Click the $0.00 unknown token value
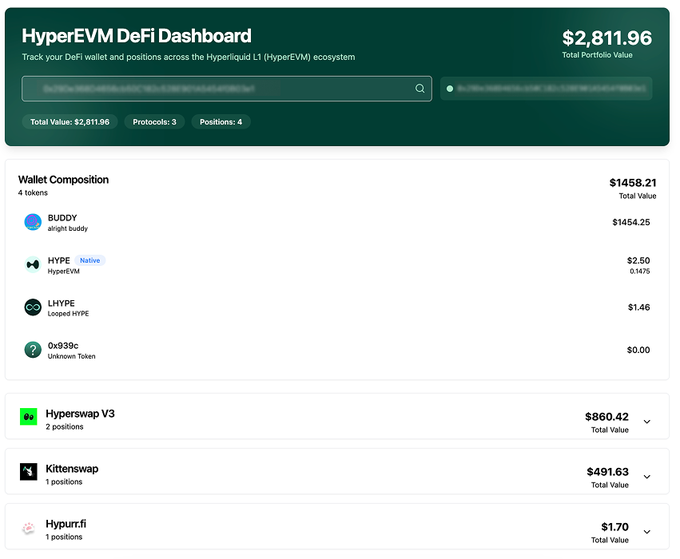Screen dimensions: 680x559 638,350
